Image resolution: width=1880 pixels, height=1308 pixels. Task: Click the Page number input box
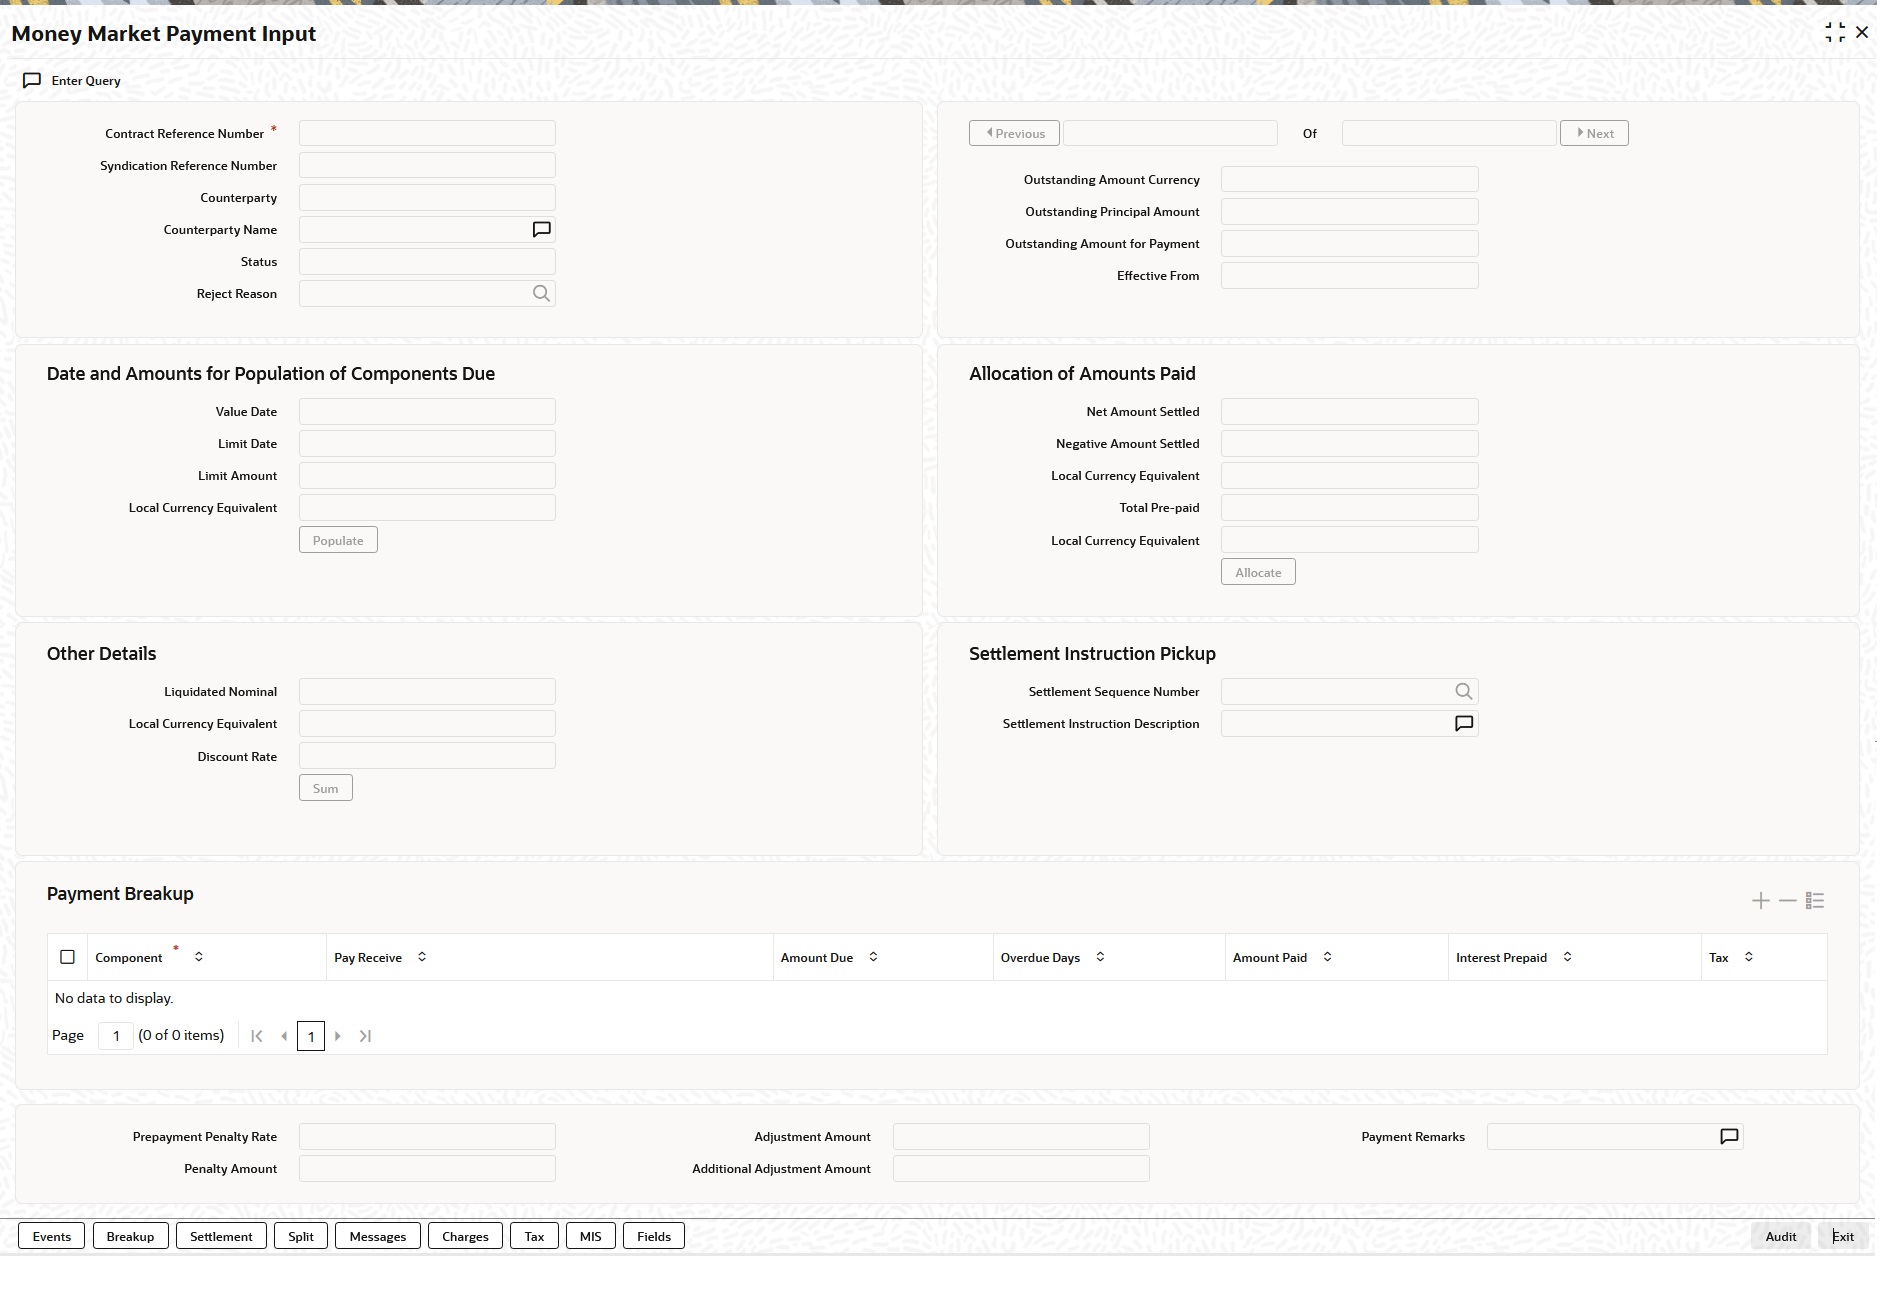(x=116, y=1036)
